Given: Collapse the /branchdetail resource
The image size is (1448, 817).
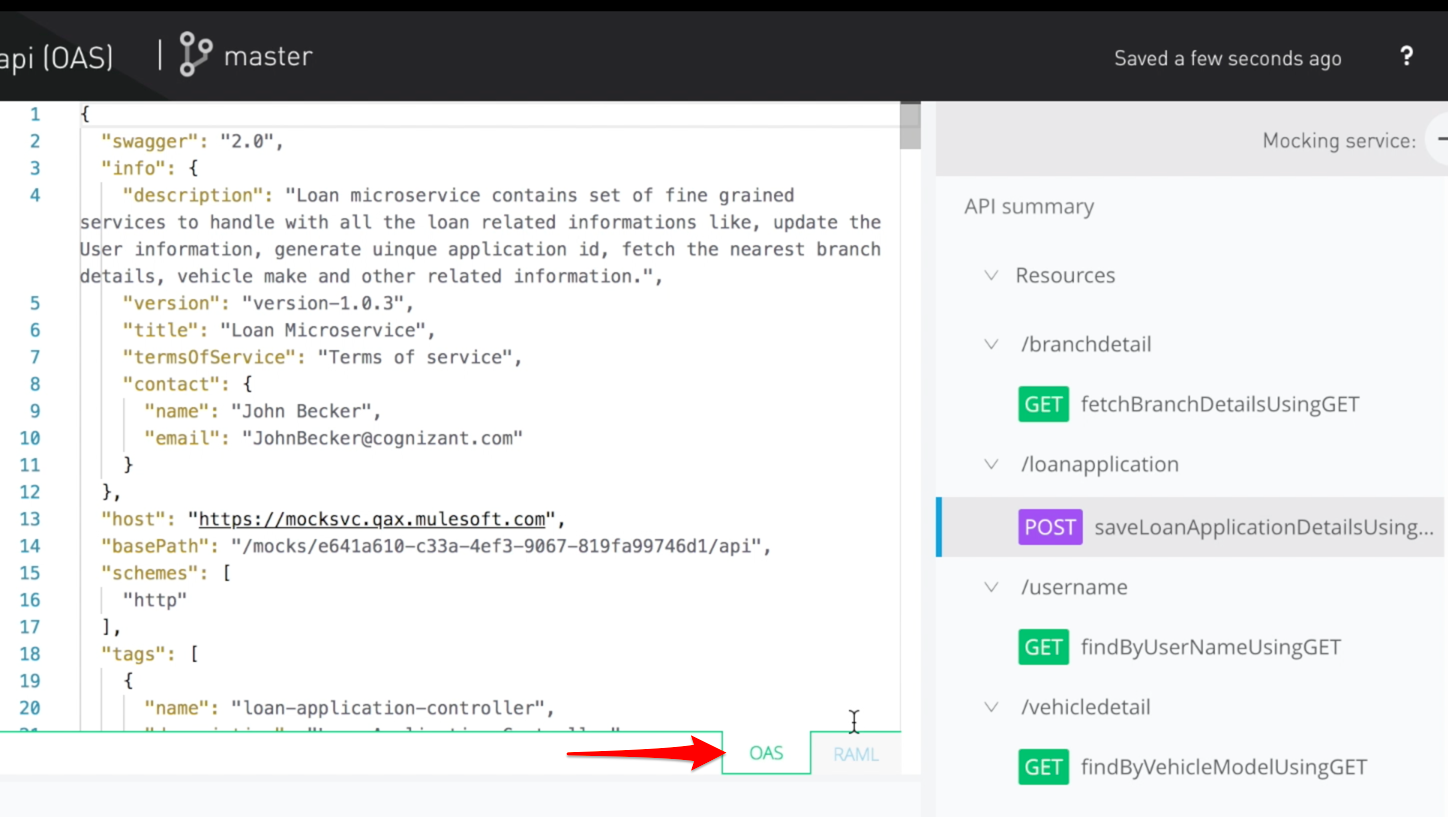Looking at the screenshot, I should pos(990,344).
